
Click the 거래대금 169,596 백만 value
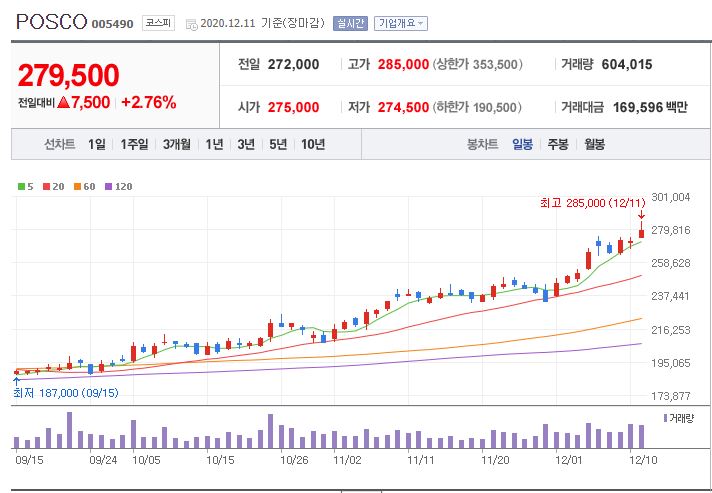click(650, 108)
